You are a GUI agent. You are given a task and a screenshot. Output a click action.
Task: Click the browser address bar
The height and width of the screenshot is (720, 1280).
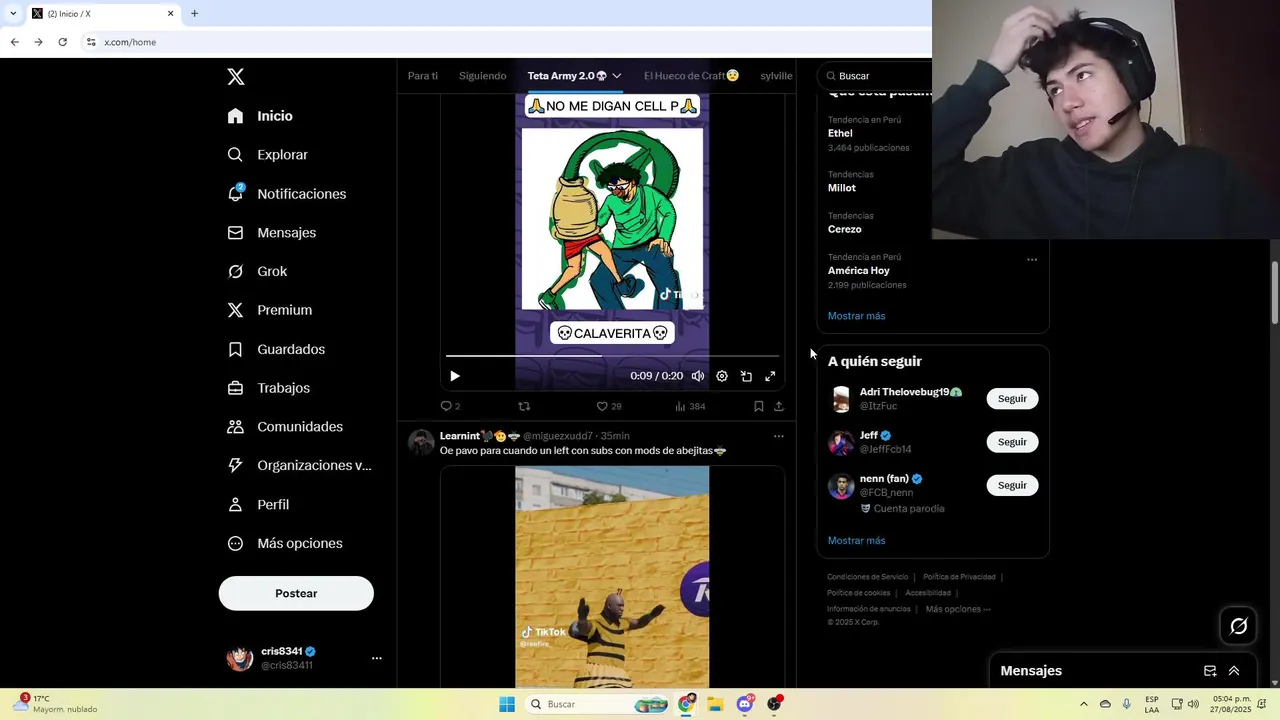pyautogui.click(x=505, y=42)
